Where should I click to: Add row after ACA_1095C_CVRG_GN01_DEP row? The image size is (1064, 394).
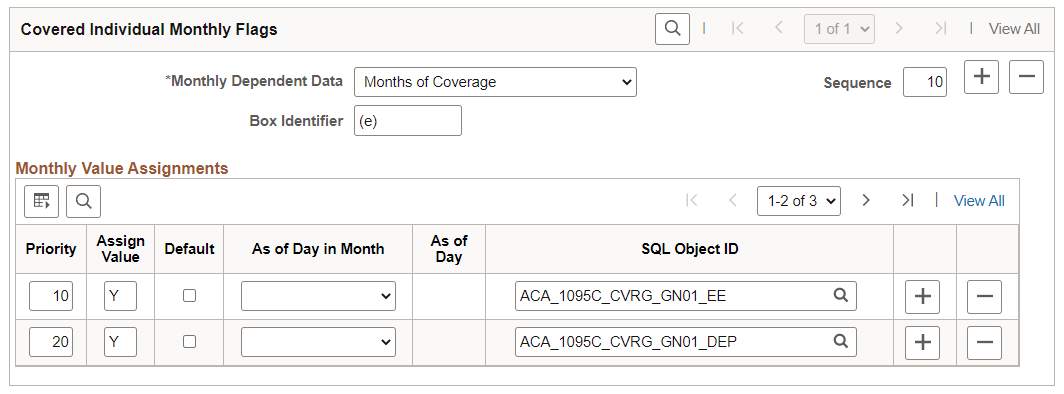pos(922,342)
